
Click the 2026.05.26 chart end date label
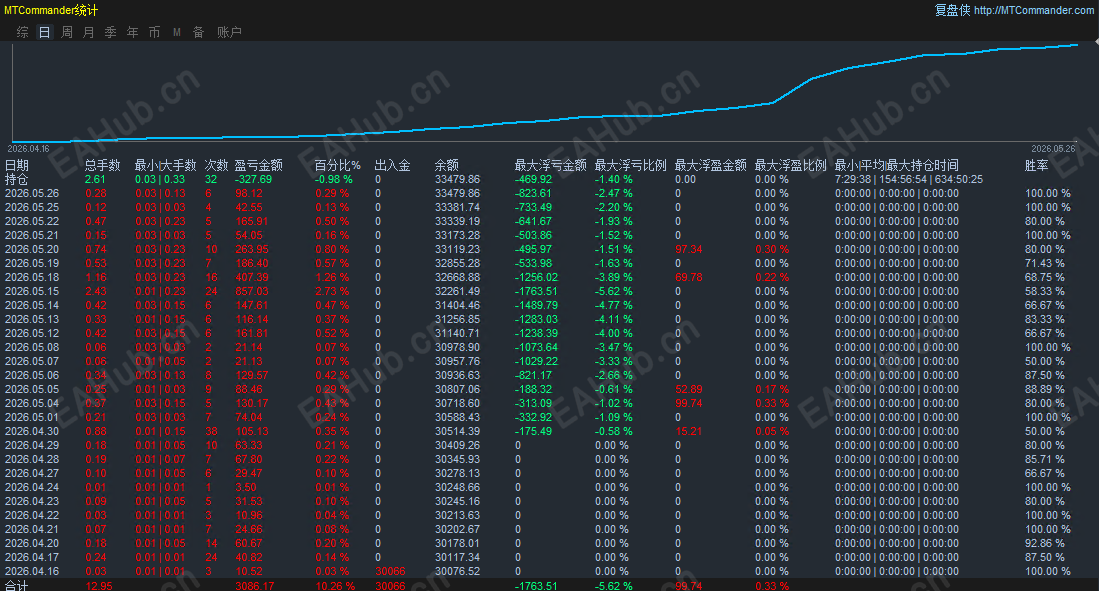pos(1053,149)
